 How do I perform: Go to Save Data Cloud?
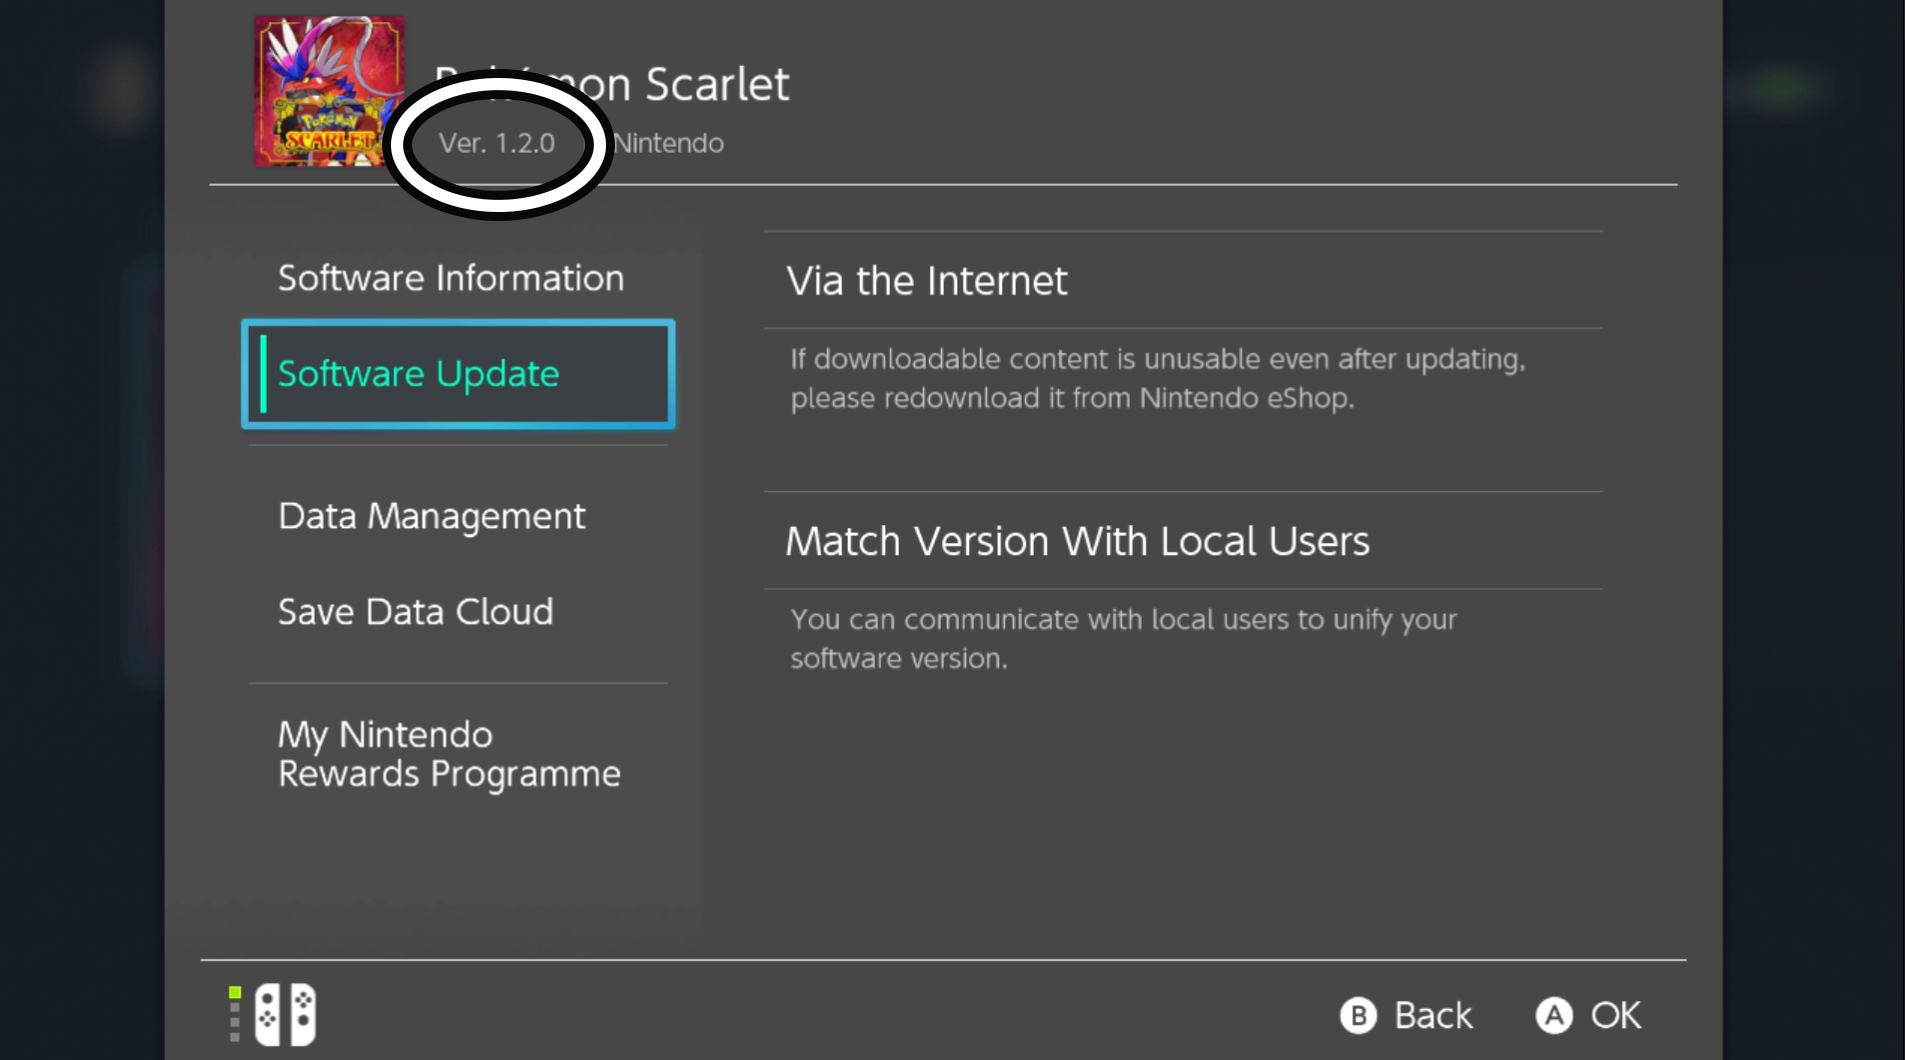pyautogui.click(x=415, y=612)
